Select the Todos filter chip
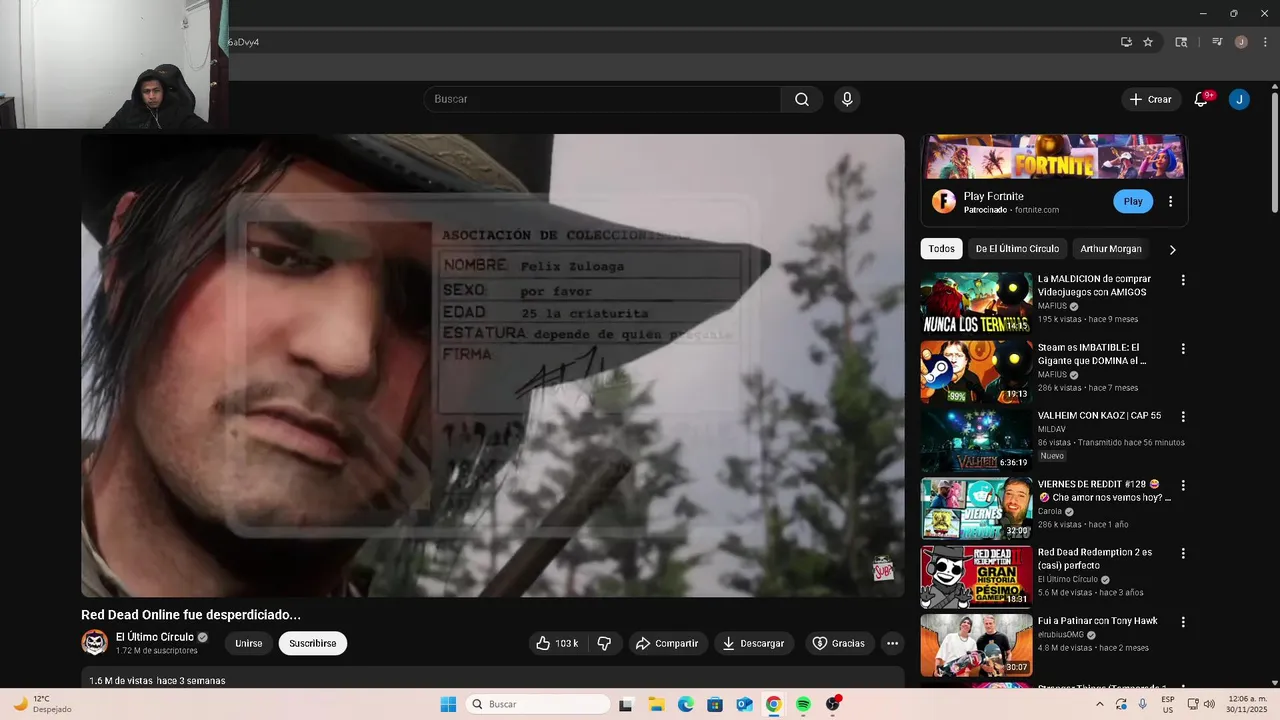Screen dimensions: 1280x720 point(942,249)
